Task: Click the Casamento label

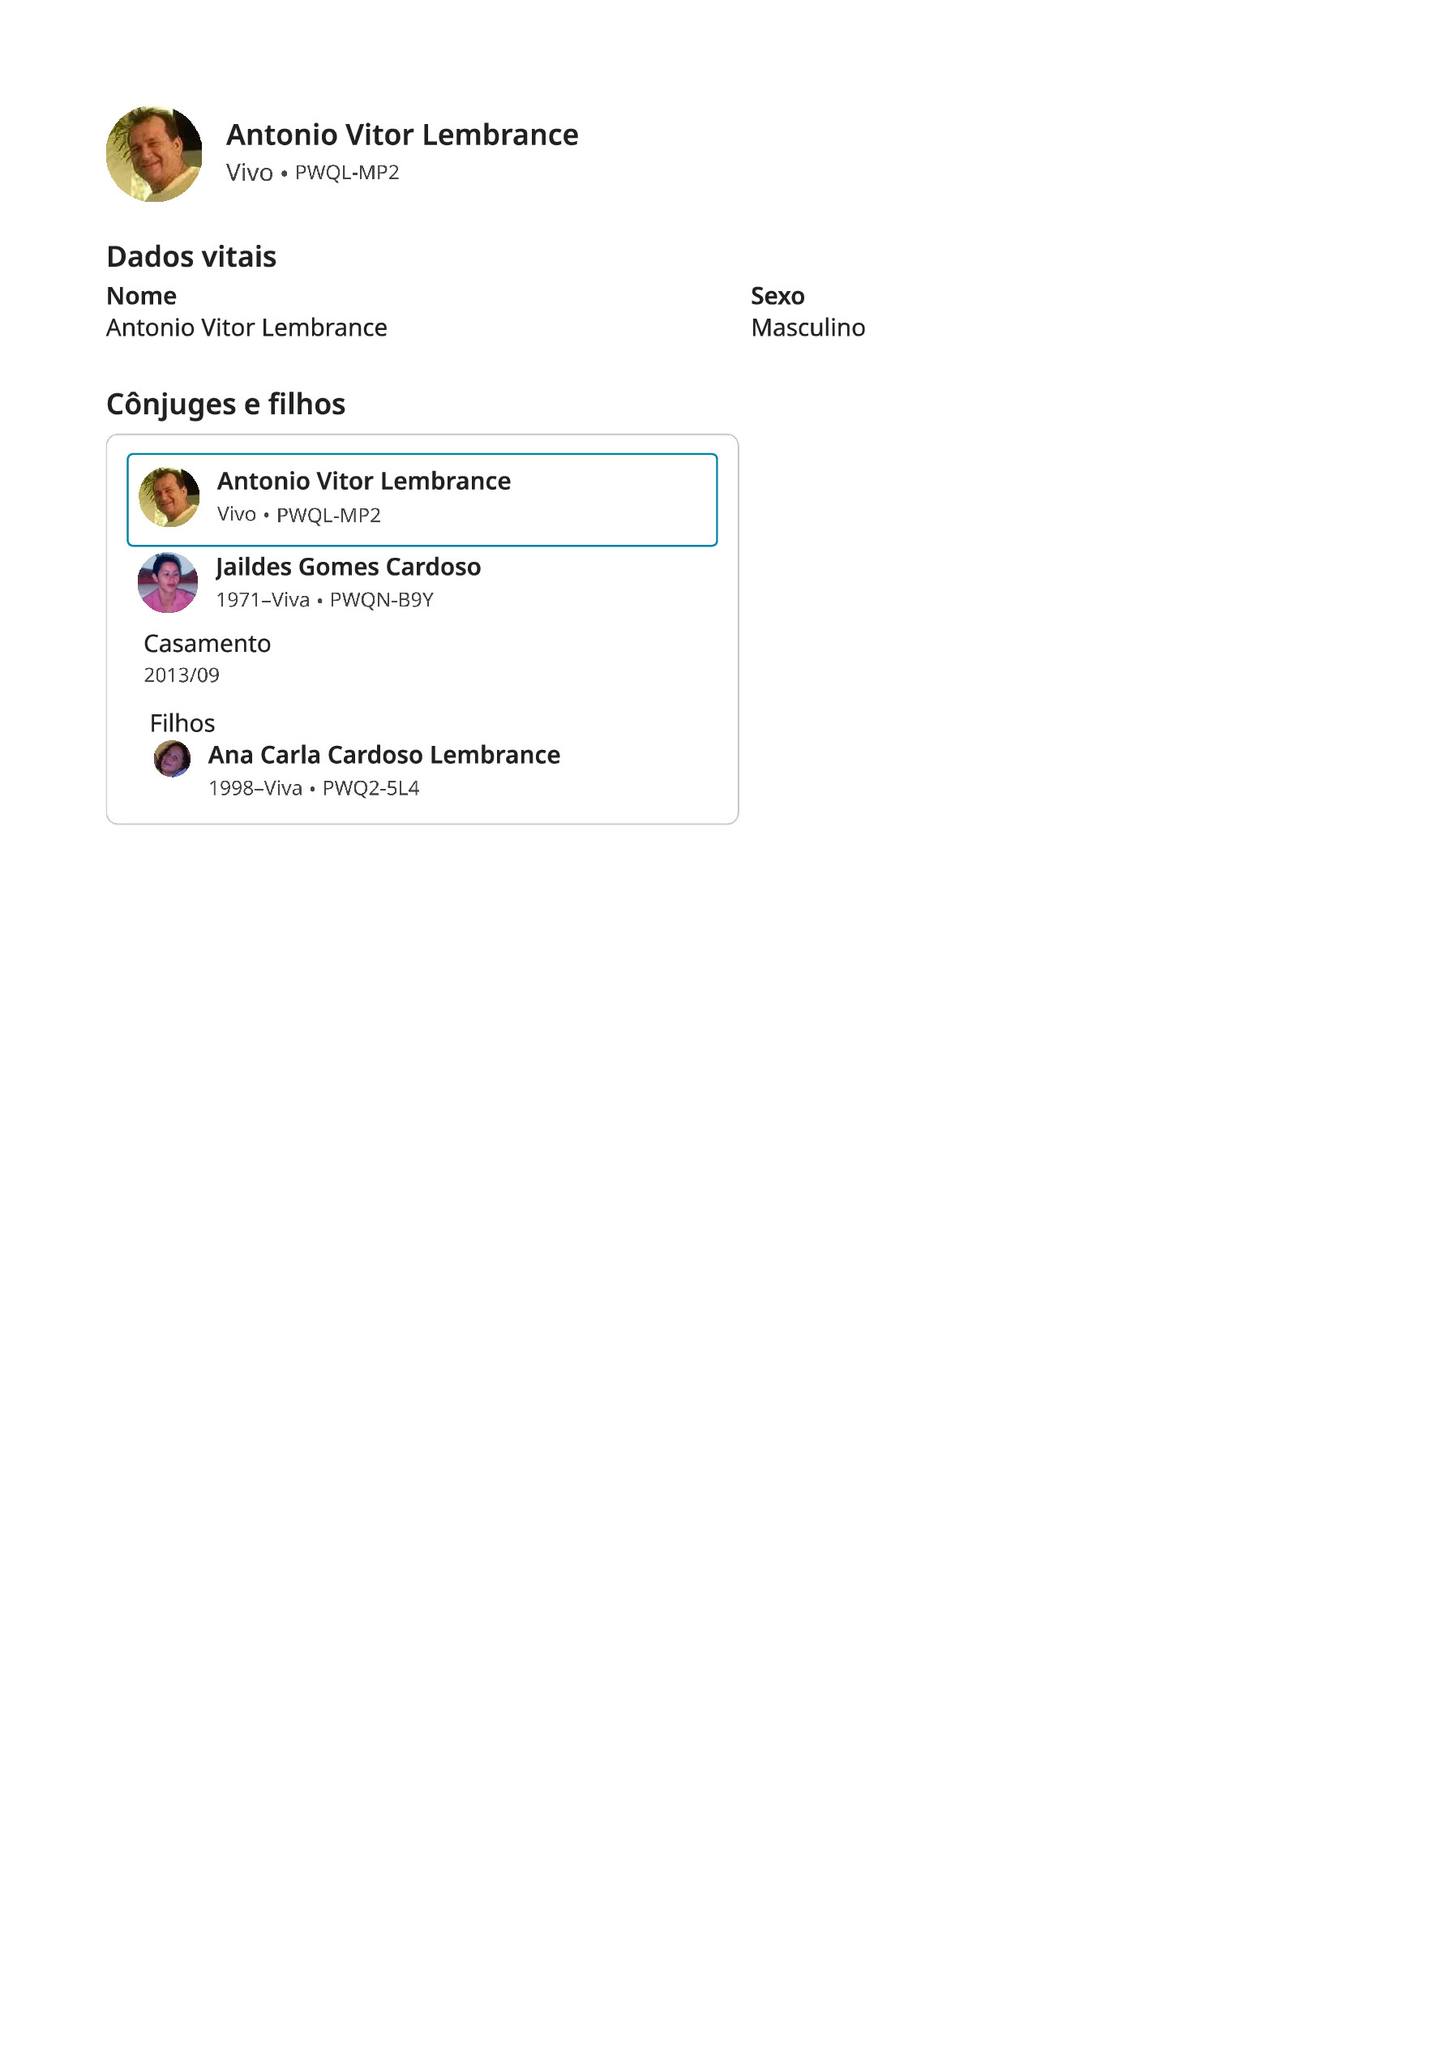Action: [x=207, y=643]
